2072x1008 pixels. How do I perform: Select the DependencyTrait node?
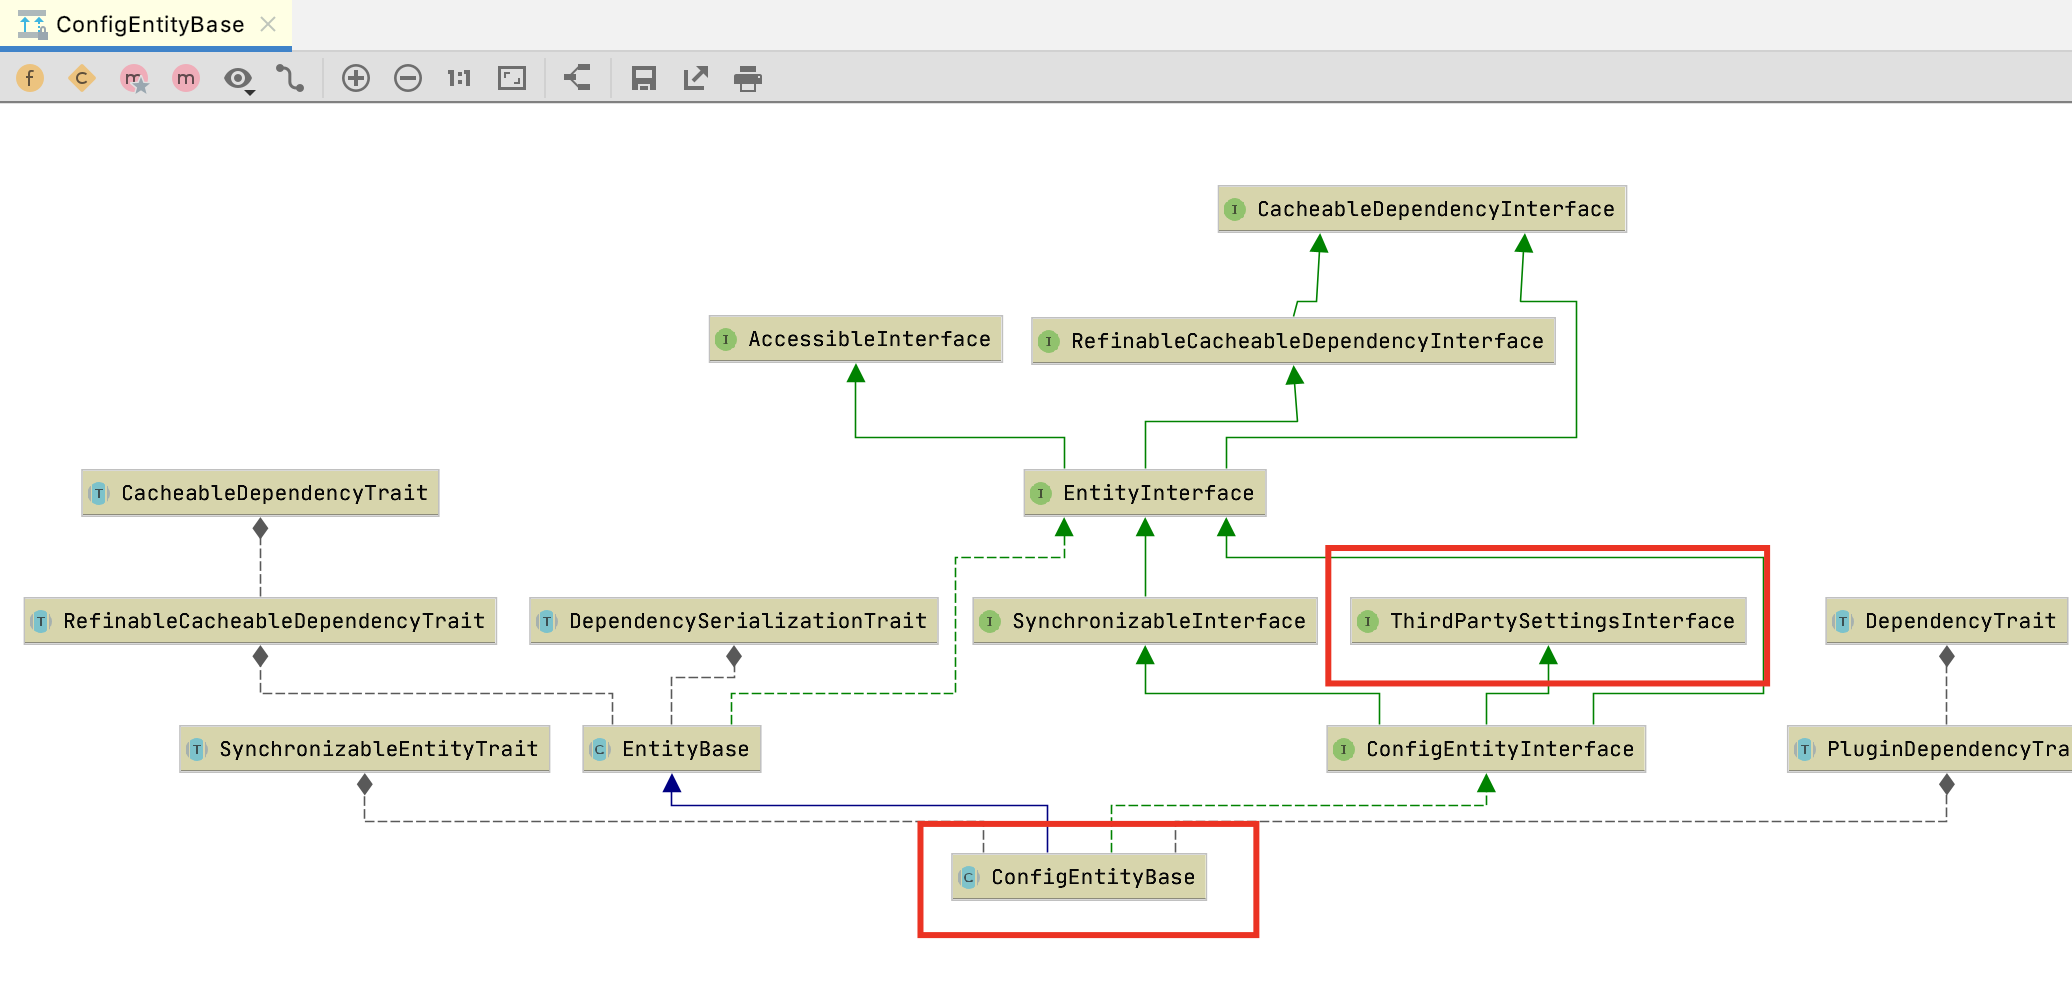pyautogui.click(x=1947, y=621)
